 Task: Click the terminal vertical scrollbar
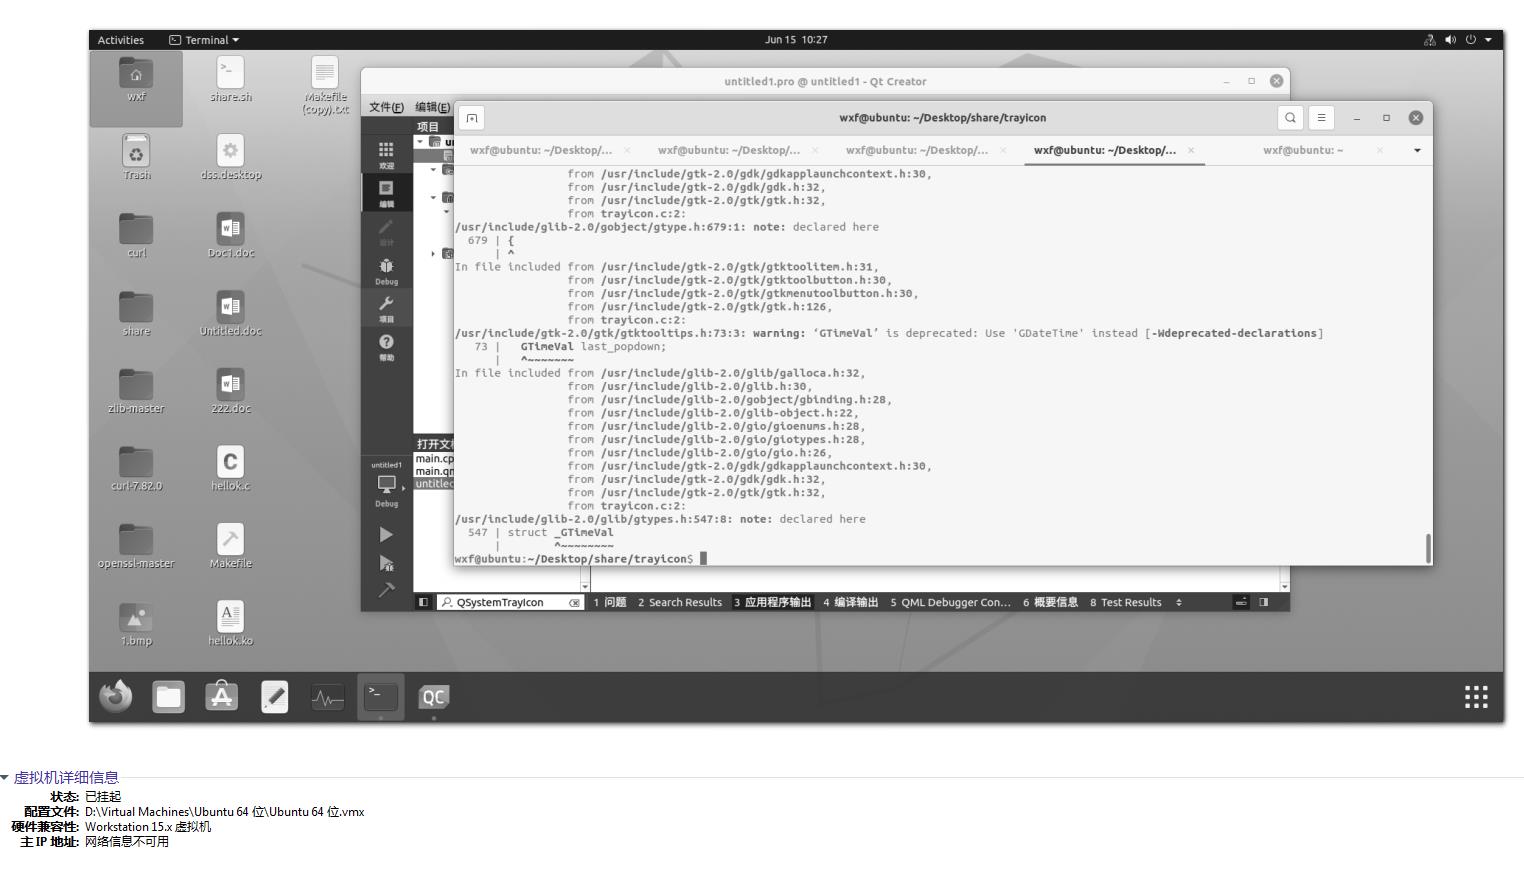pos(1428,548)
